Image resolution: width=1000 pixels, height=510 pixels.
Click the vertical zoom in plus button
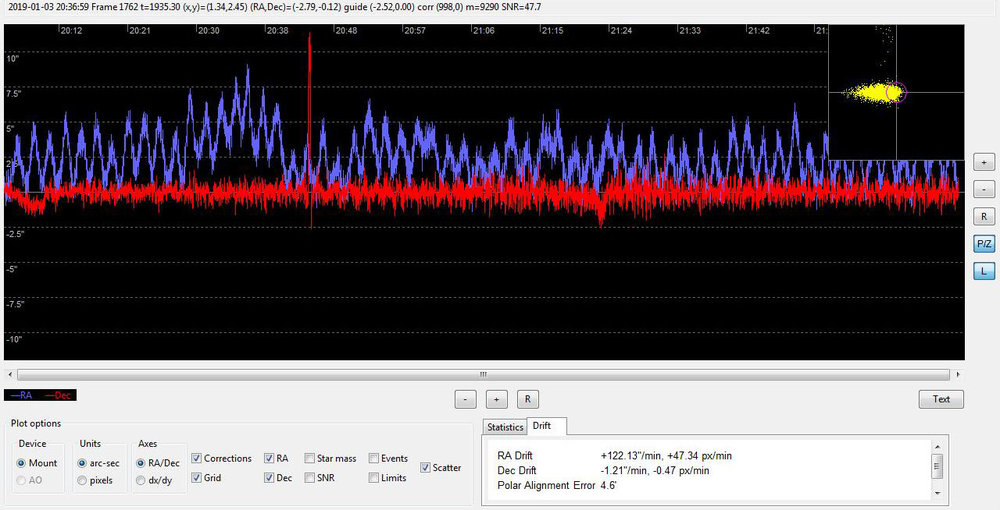click(x=983, y=163)
